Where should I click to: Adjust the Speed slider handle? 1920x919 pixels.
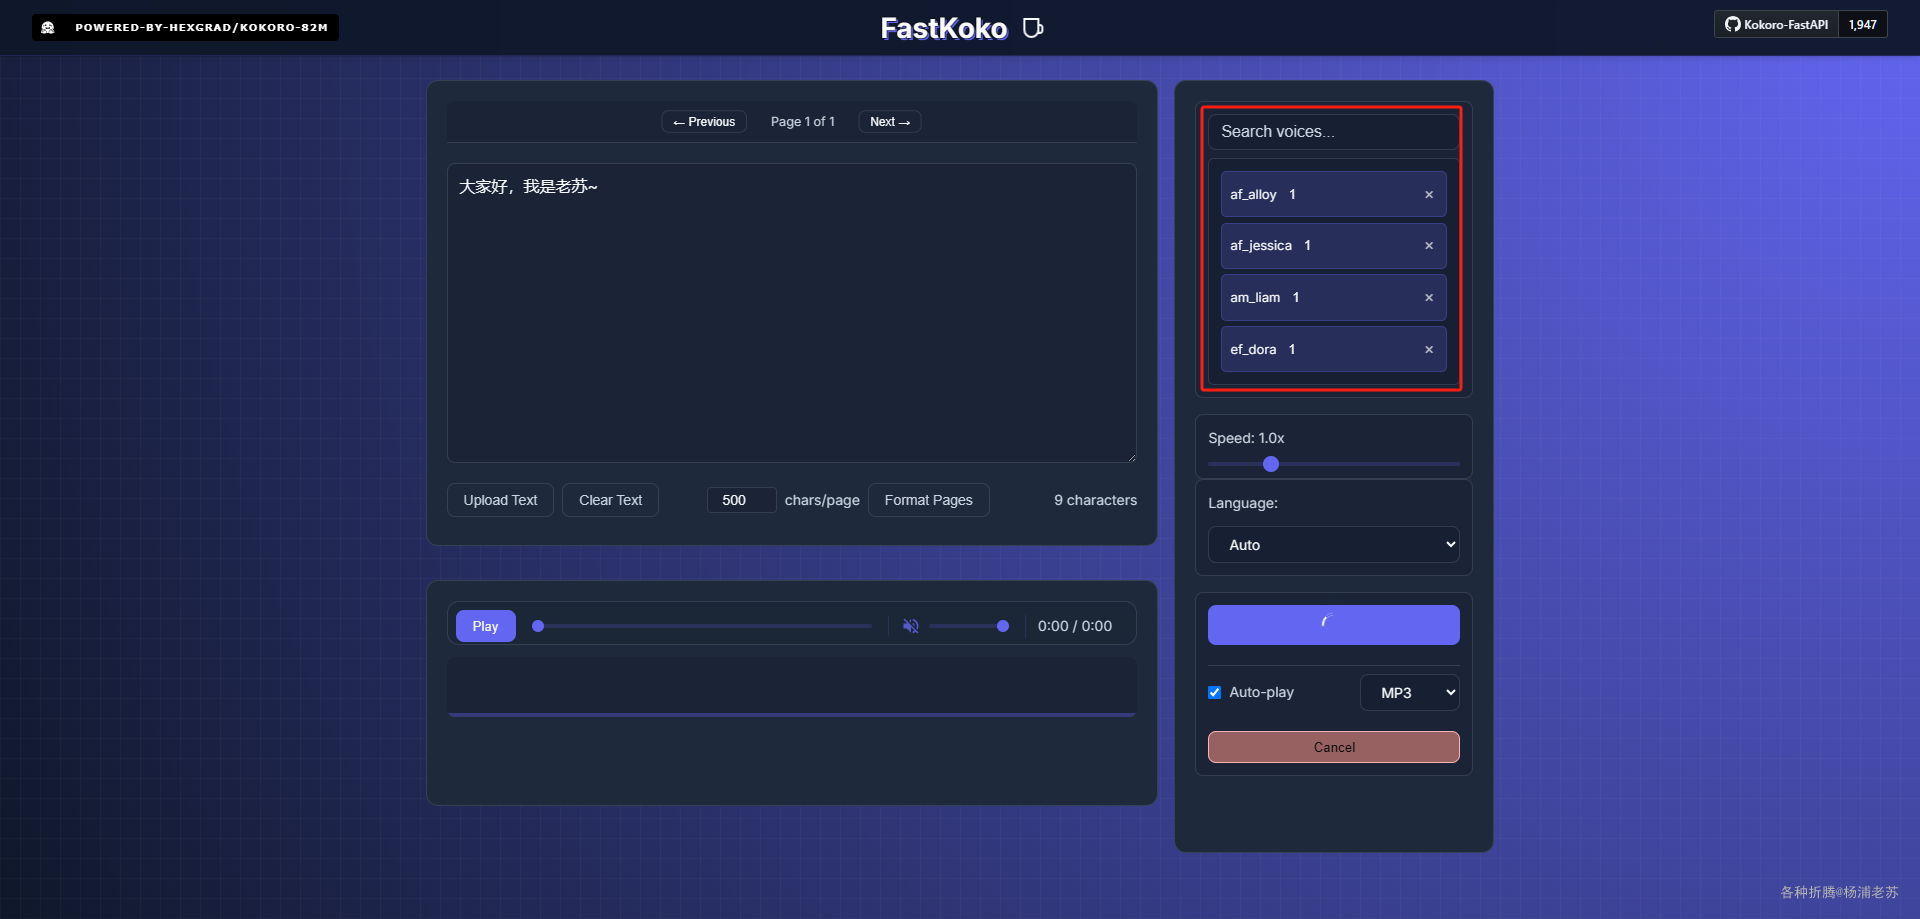click(1271, 464)
